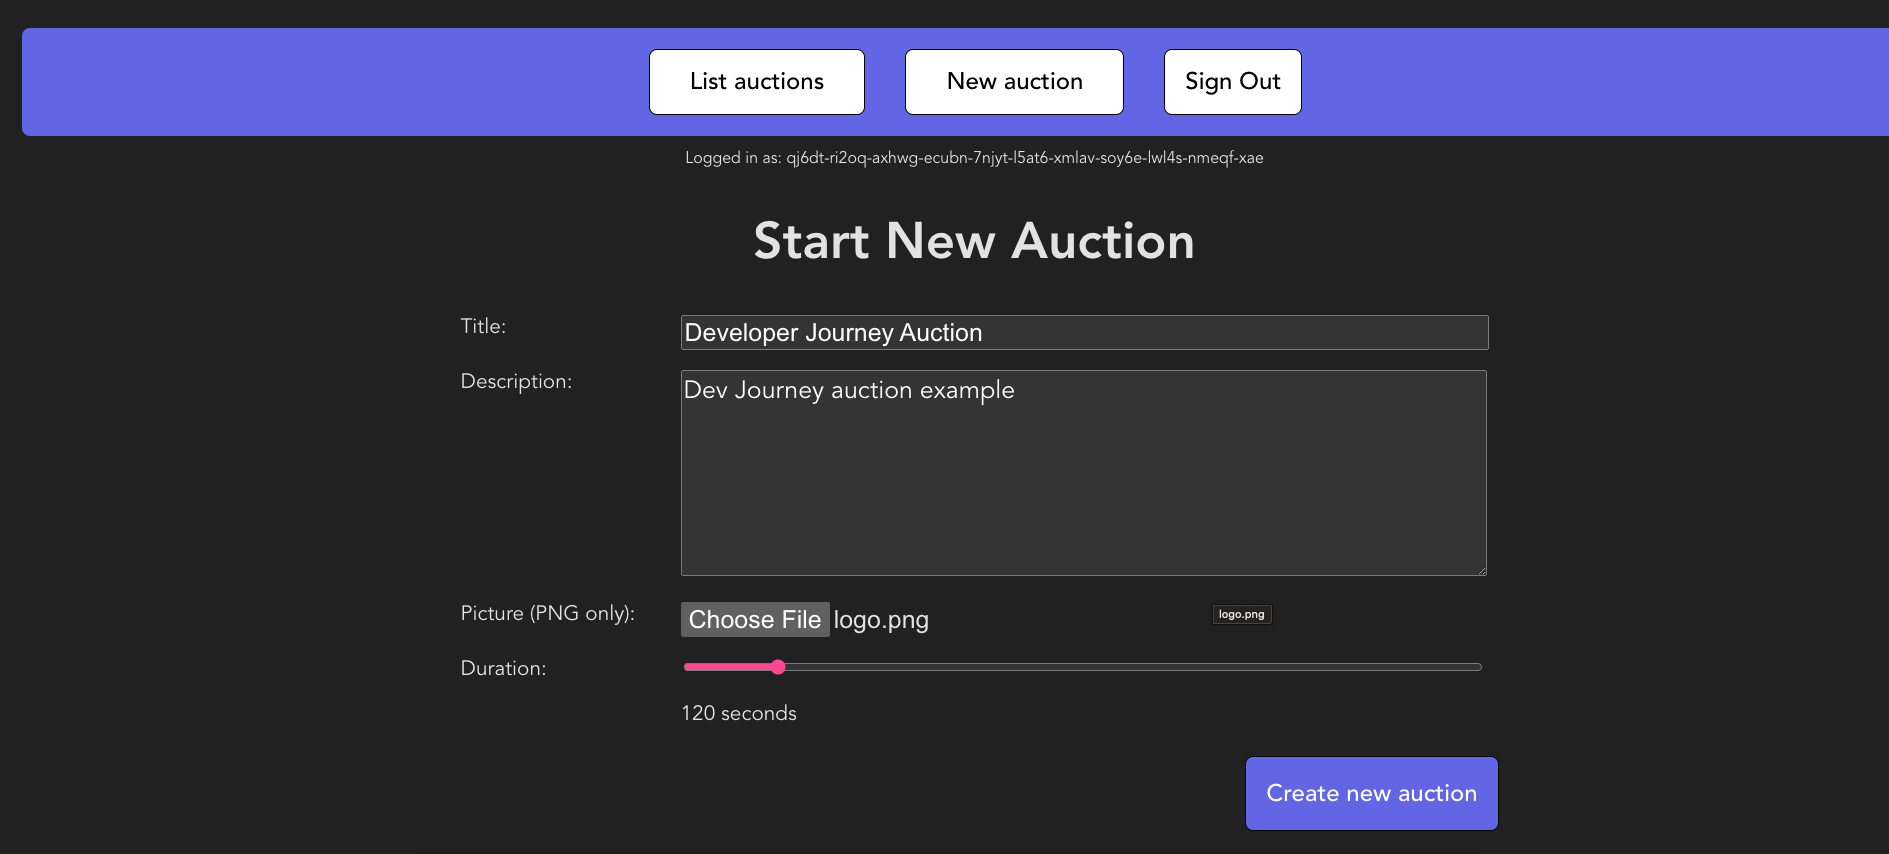Click the selected logo.png filename
The image size is (1889, 854).
point(881,620)
